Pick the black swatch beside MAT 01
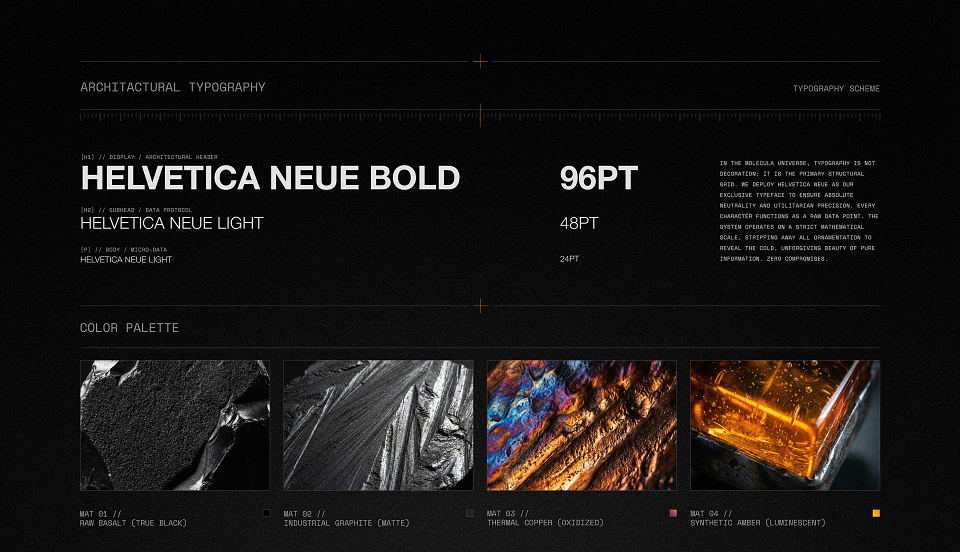Viewport: 960px width, 552px height. [266, 513]
